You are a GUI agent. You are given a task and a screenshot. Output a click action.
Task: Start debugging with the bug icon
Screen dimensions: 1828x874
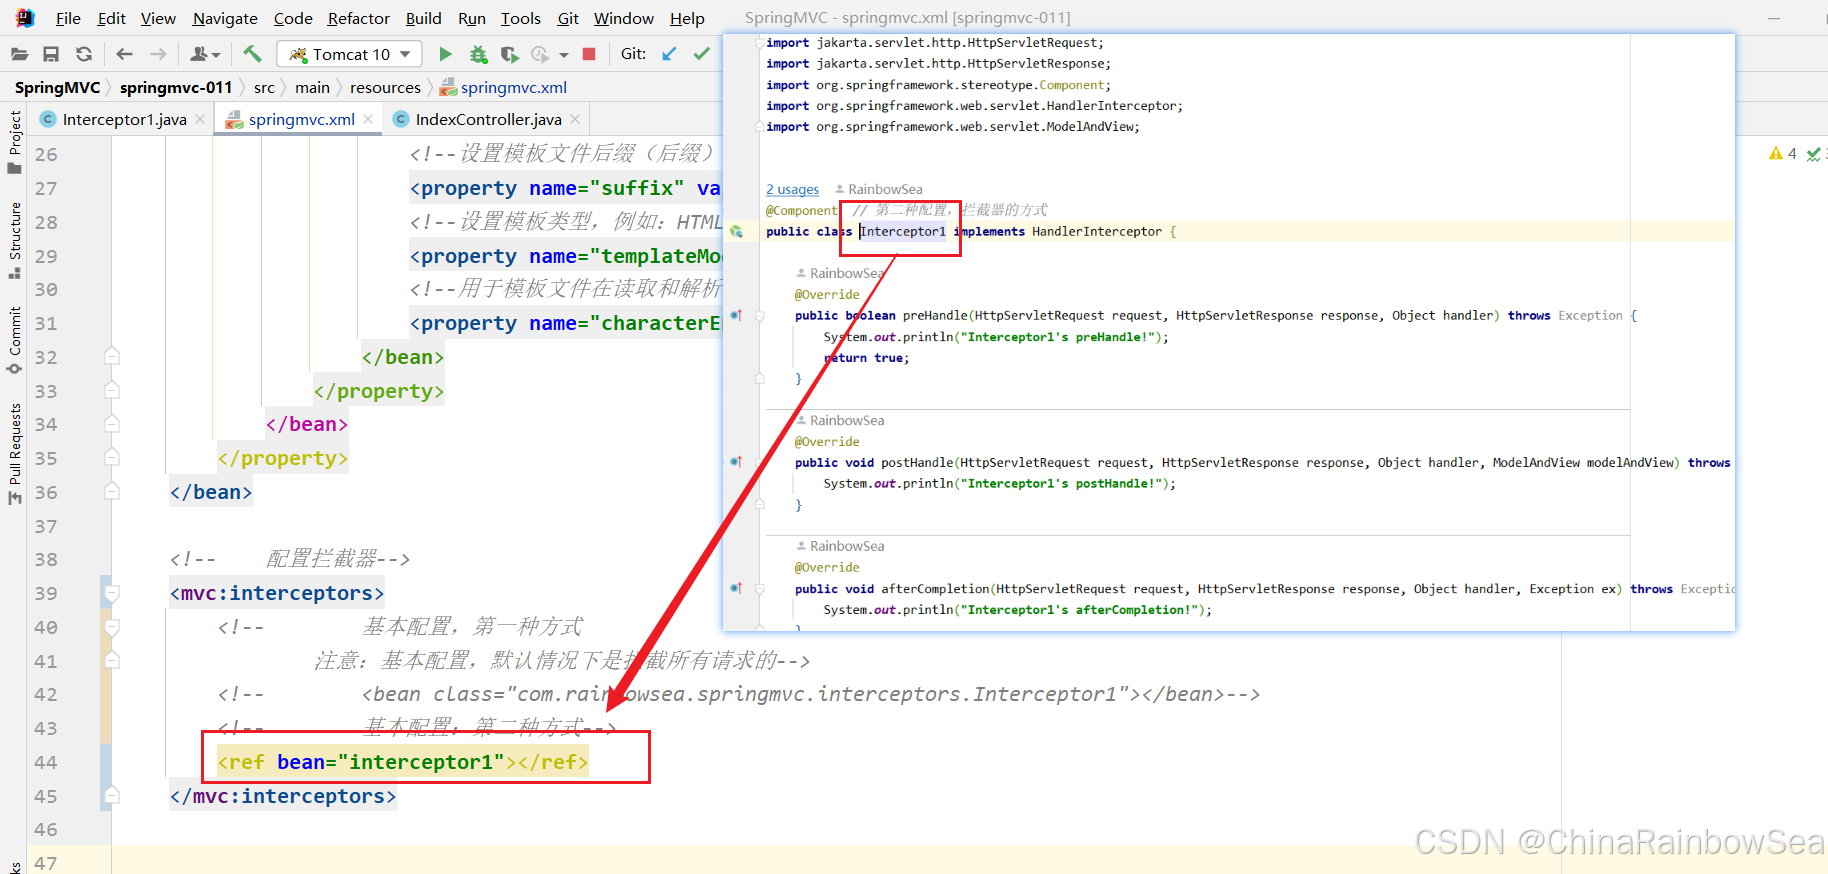coord(479,54)
